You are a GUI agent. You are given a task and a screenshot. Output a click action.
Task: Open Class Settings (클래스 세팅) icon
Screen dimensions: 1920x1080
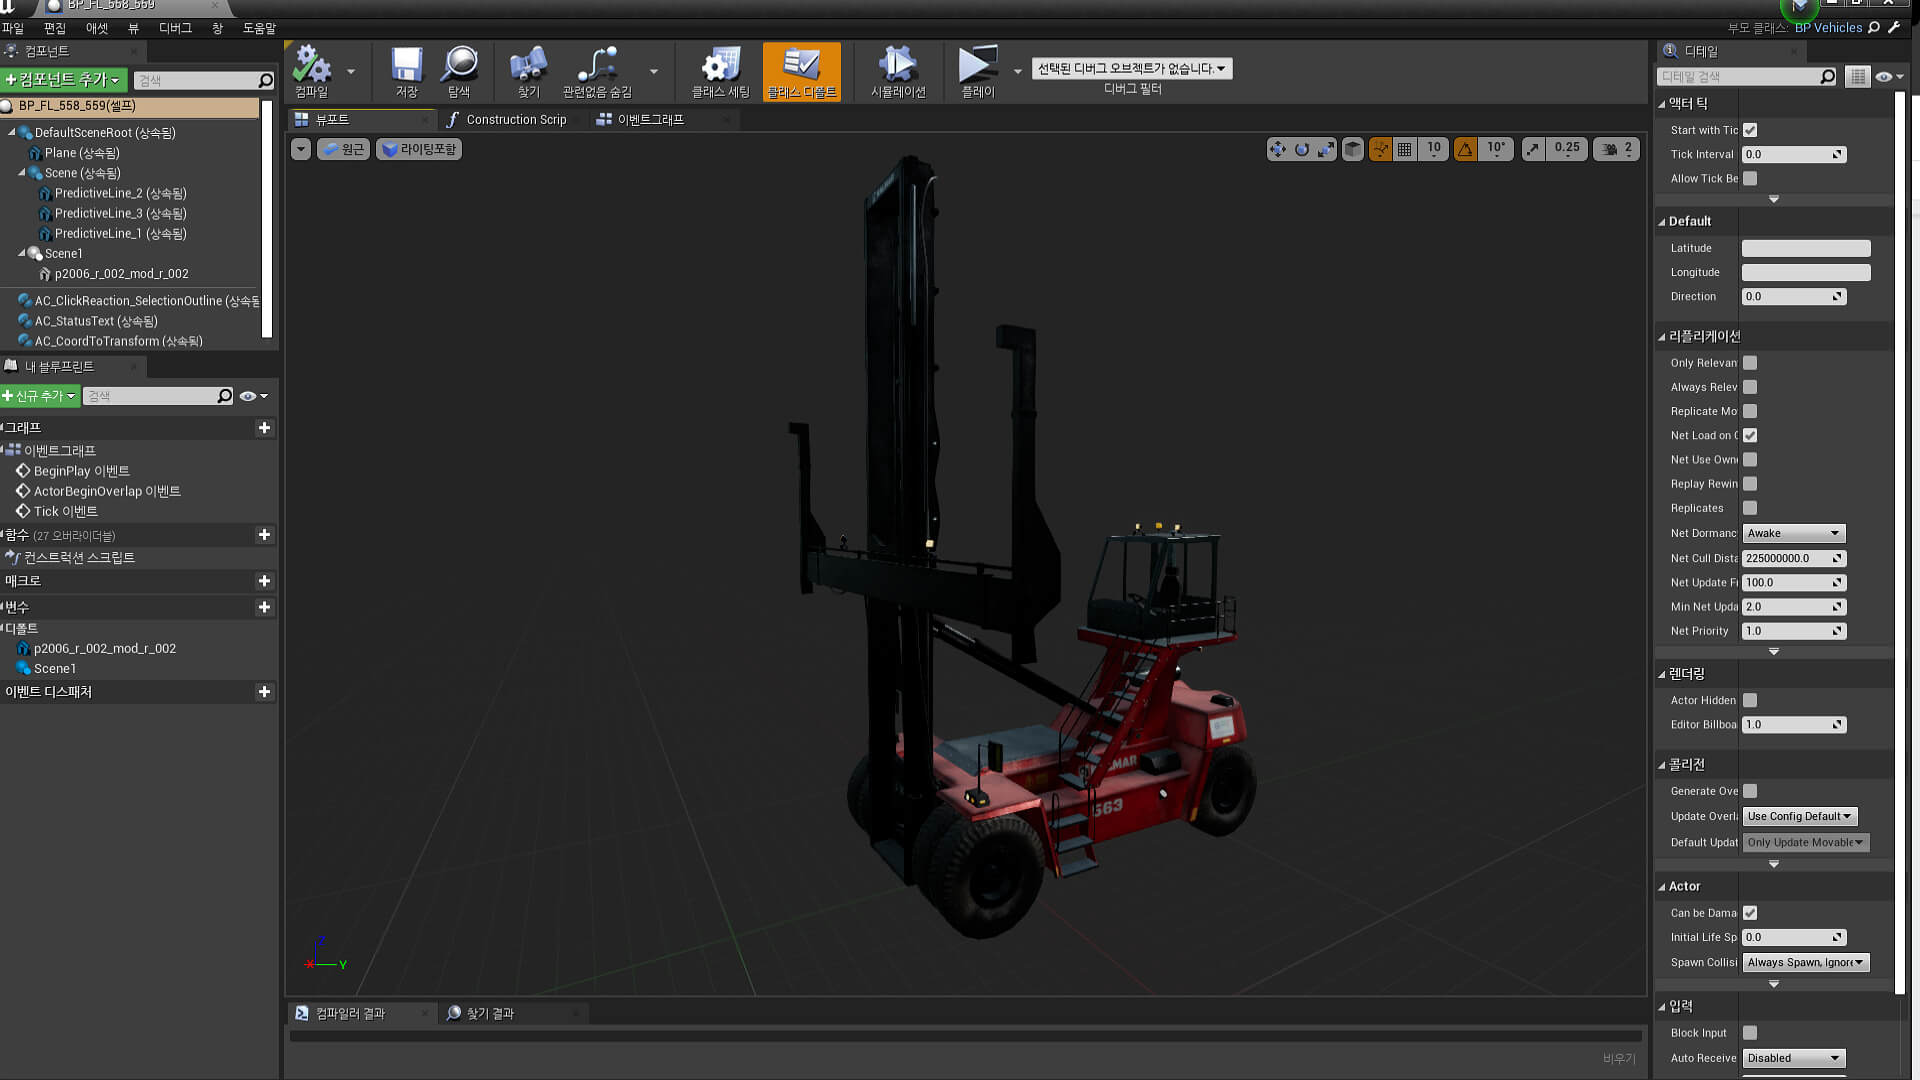click(720, 66)
